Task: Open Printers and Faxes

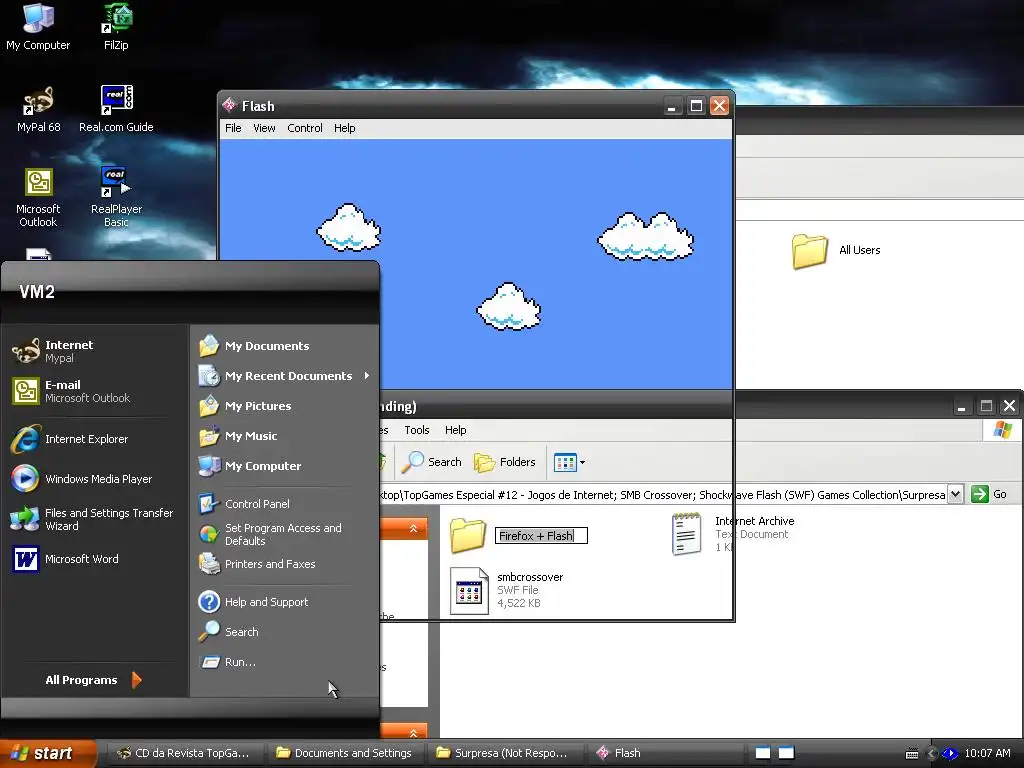Action: coord(257,564)
